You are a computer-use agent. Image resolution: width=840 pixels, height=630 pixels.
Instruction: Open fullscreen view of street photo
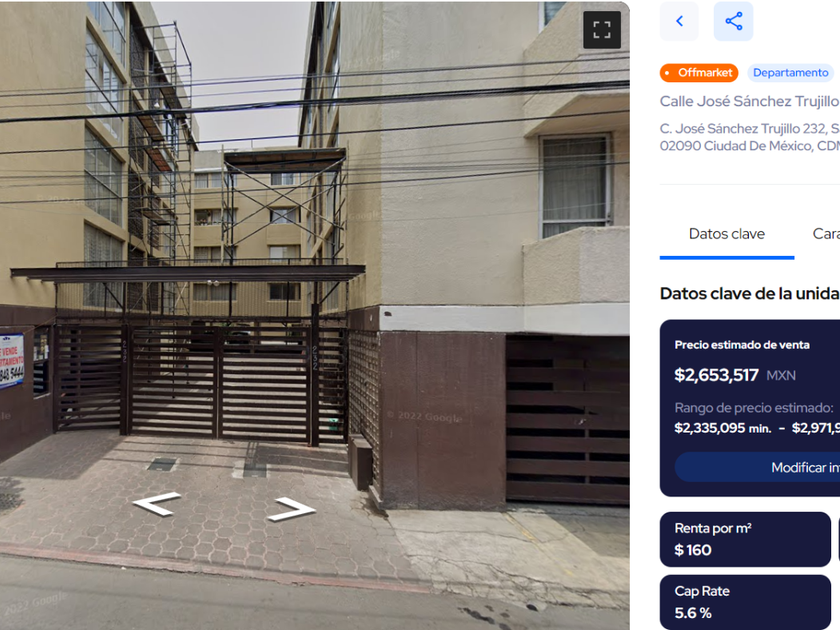point(602,30)
